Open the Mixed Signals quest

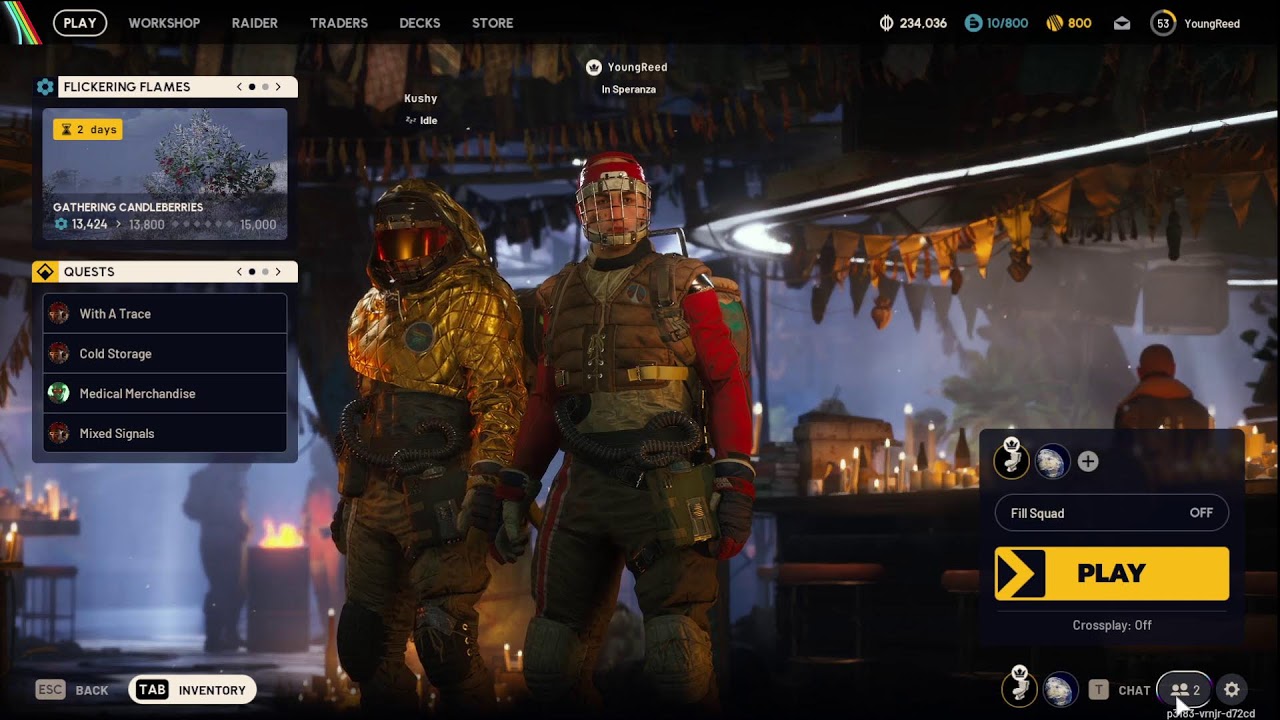point(165,433)
